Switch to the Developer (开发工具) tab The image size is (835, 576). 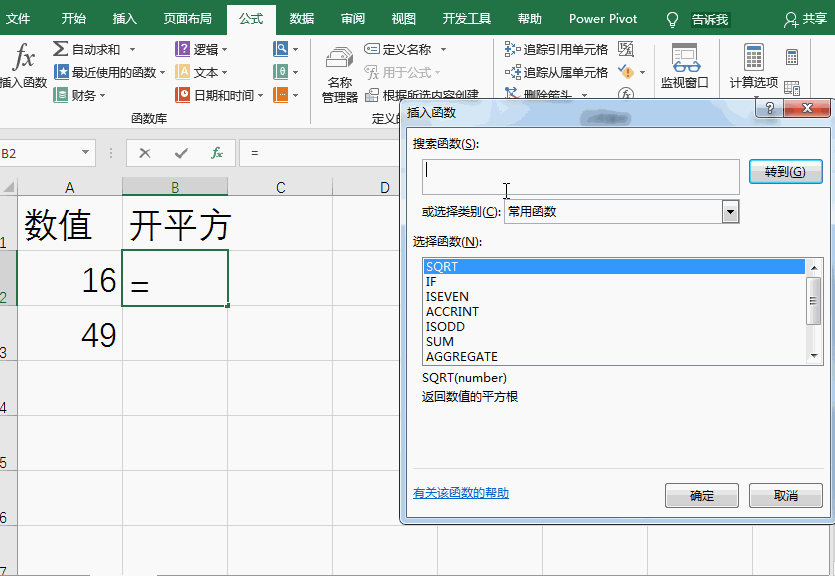tap(466, 19)
